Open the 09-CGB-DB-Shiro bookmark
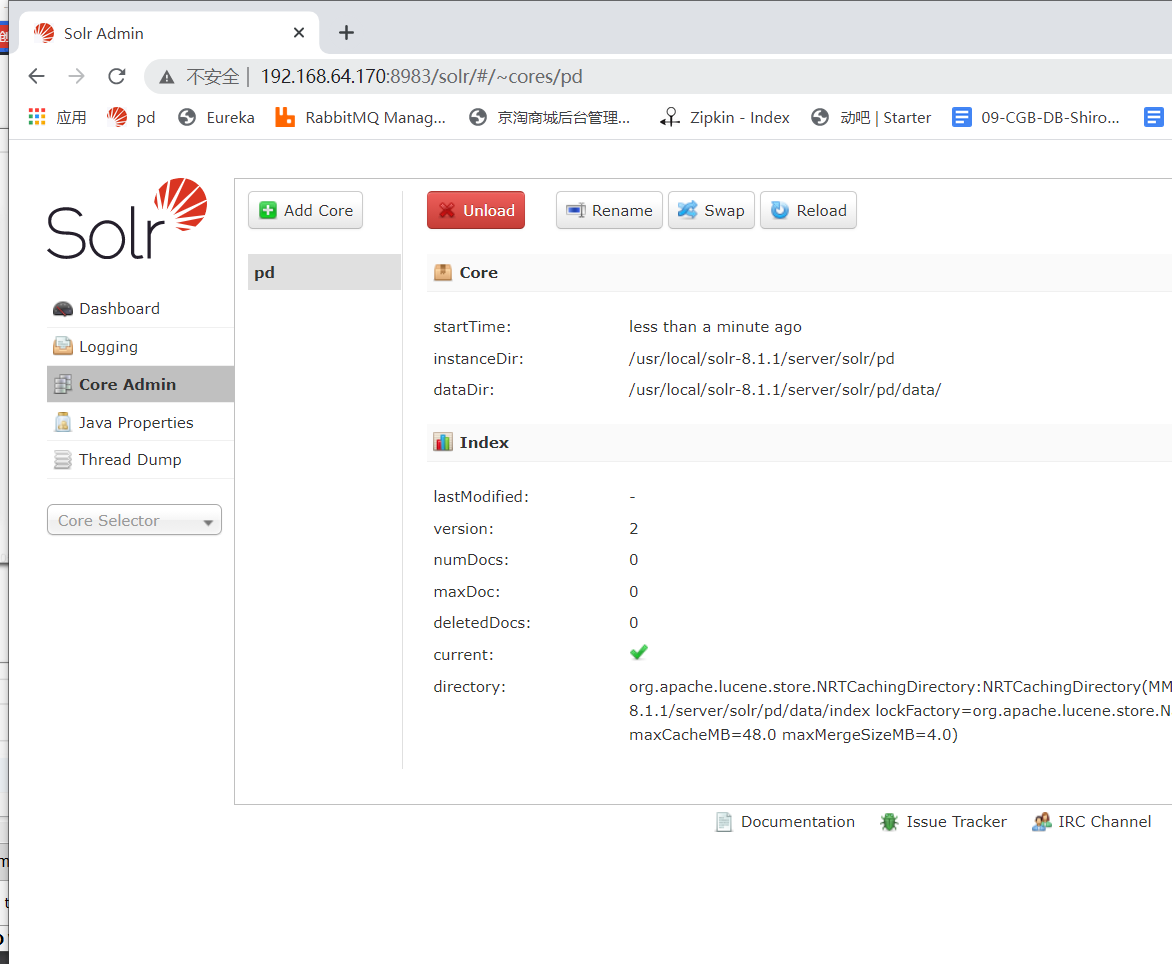 coord(1036,117)
